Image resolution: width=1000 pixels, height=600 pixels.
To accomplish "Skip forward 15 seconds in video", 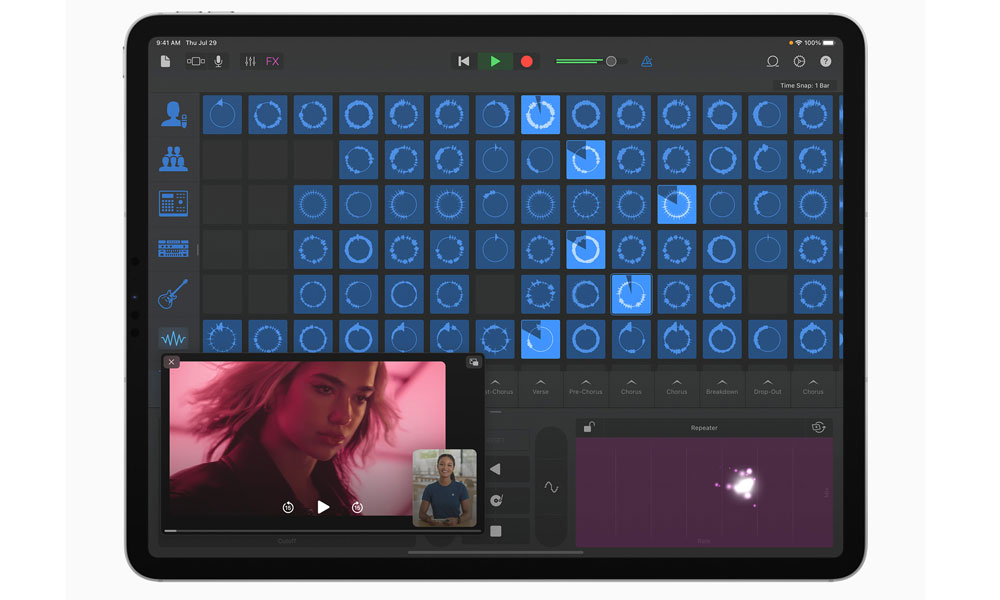I will [x=357, y=508].
